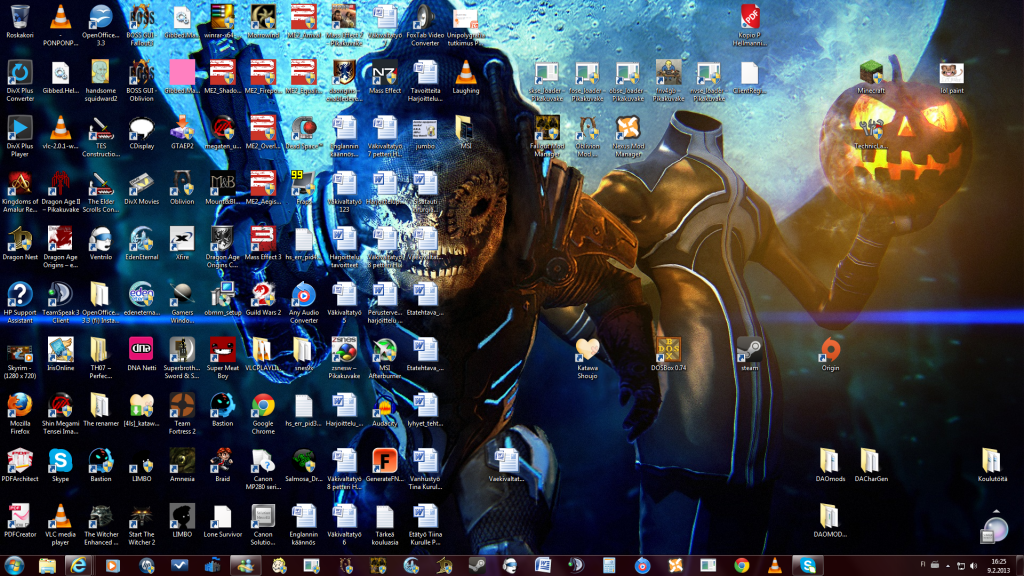Open Windows Explorer folder in taskbar
This screenshot has width=1024, height=576.
47,565
